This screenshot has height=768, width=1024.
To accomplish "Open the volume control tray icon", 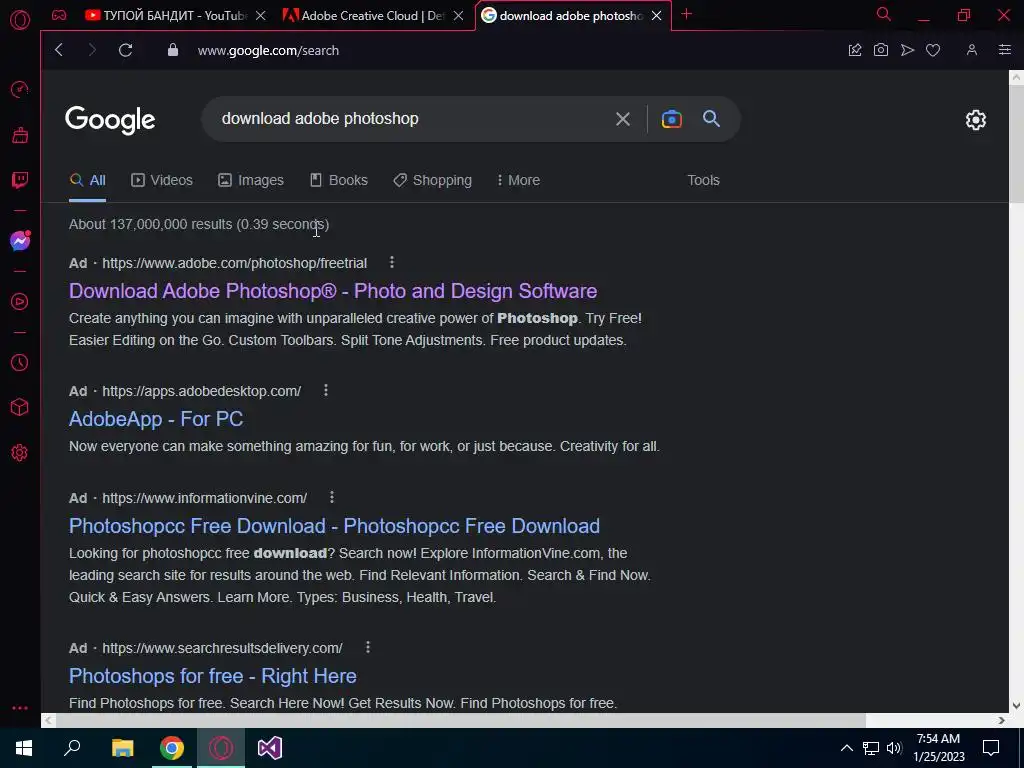I will pyautogui.click(x=895, y=748).
